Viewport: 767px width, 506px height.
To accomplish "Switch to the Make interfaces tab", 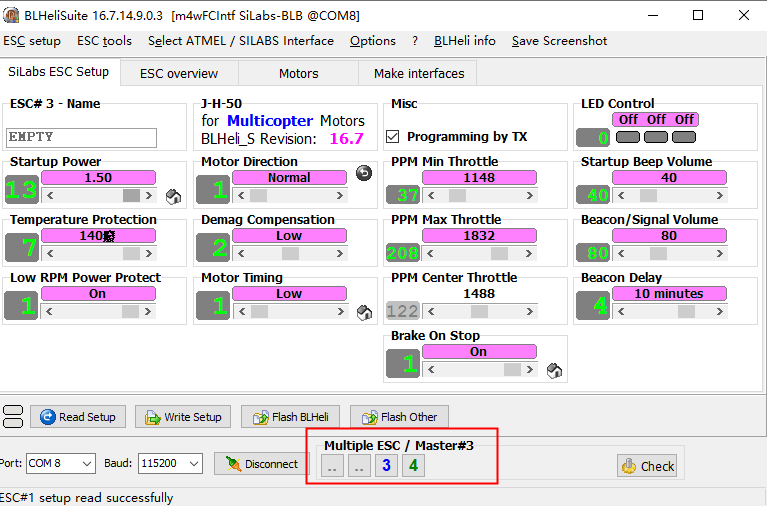I will [x=419, y=73].
